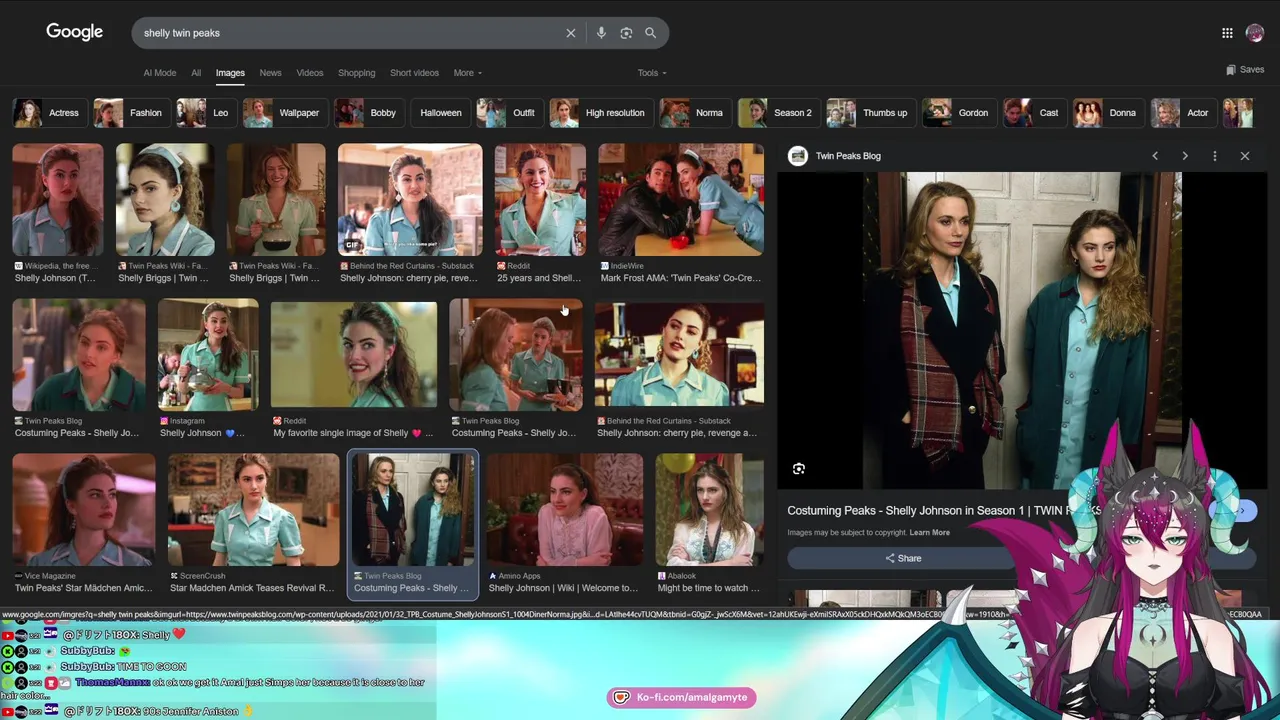Click the Ko-fi.com/amalgamyte badge
The height and width of the screenshot is (720, 1280).
(x=681, y=697)
